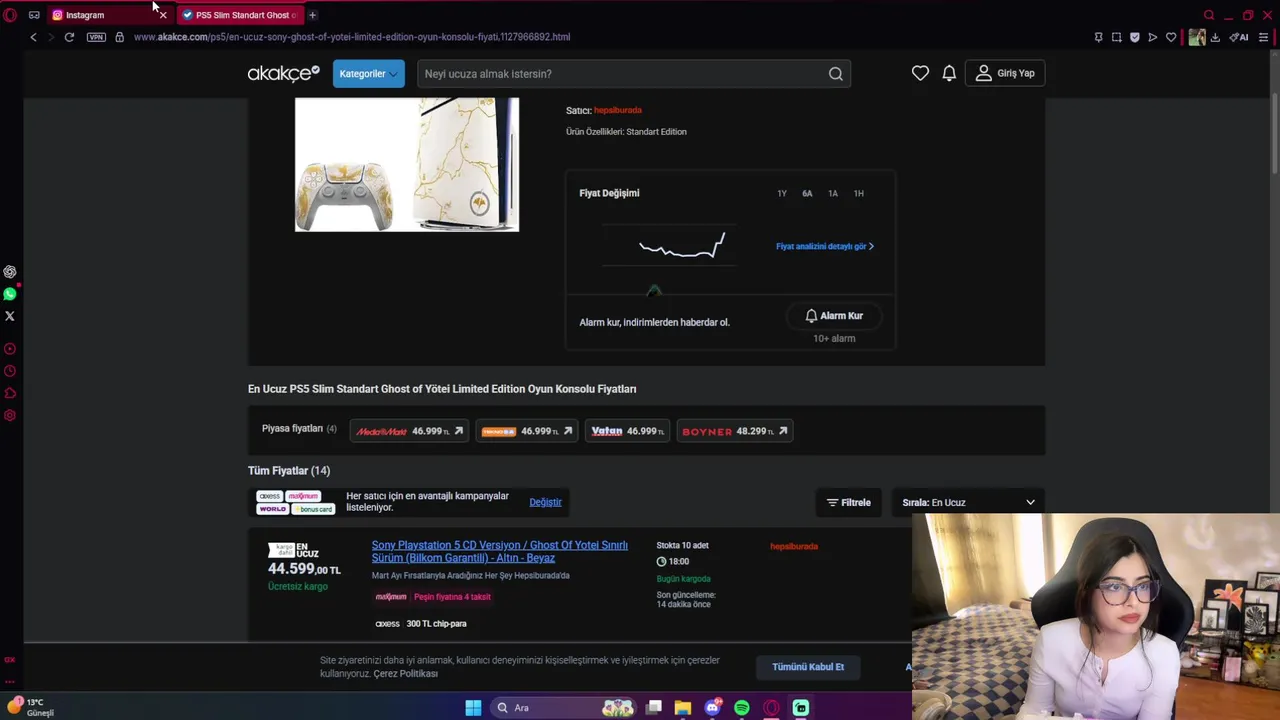Open tab search magnifier in title bar
The width and height of the screenshot is (1280, 720).
(1209, 15)
